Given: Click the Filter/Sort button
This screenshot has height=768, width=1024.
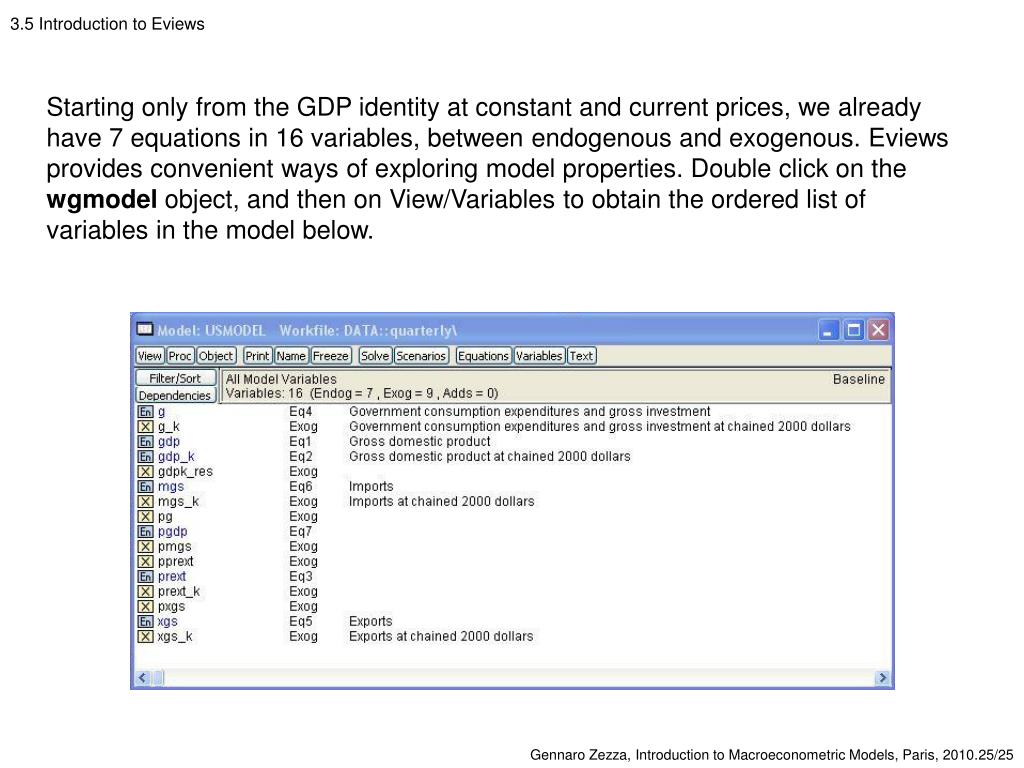Looking at the screenshot, I should pos(175,378).
